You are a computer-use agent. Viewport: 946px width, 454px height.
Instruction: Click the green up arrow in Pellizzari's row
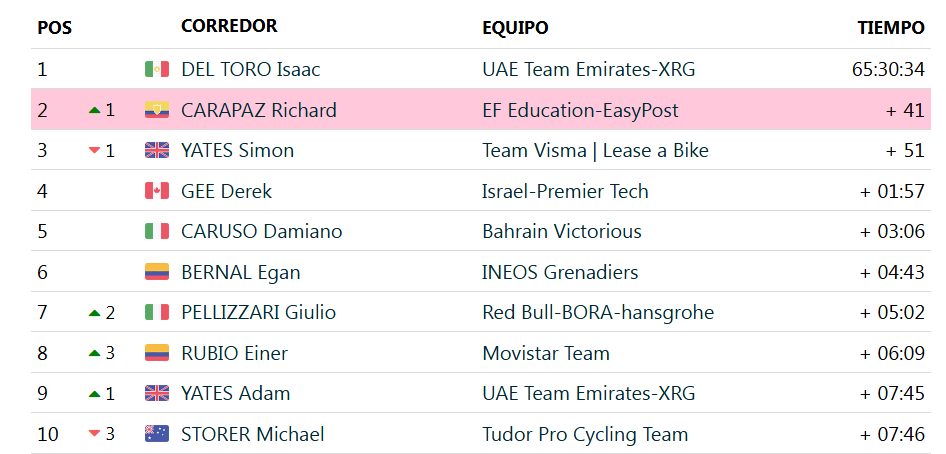94,312
